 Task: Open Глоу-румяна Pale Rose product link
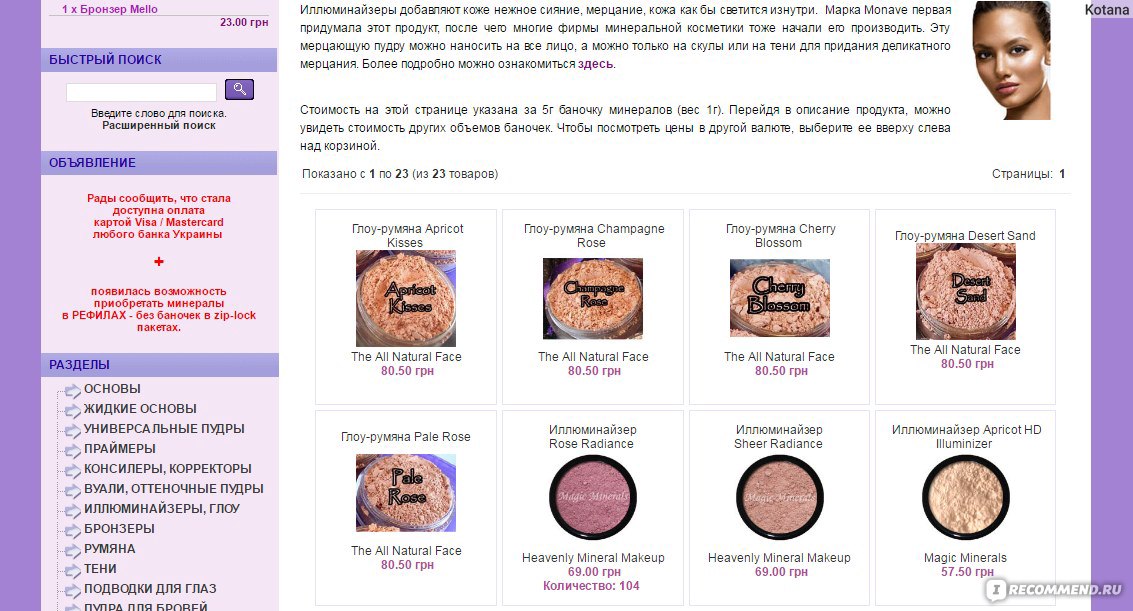405,437
